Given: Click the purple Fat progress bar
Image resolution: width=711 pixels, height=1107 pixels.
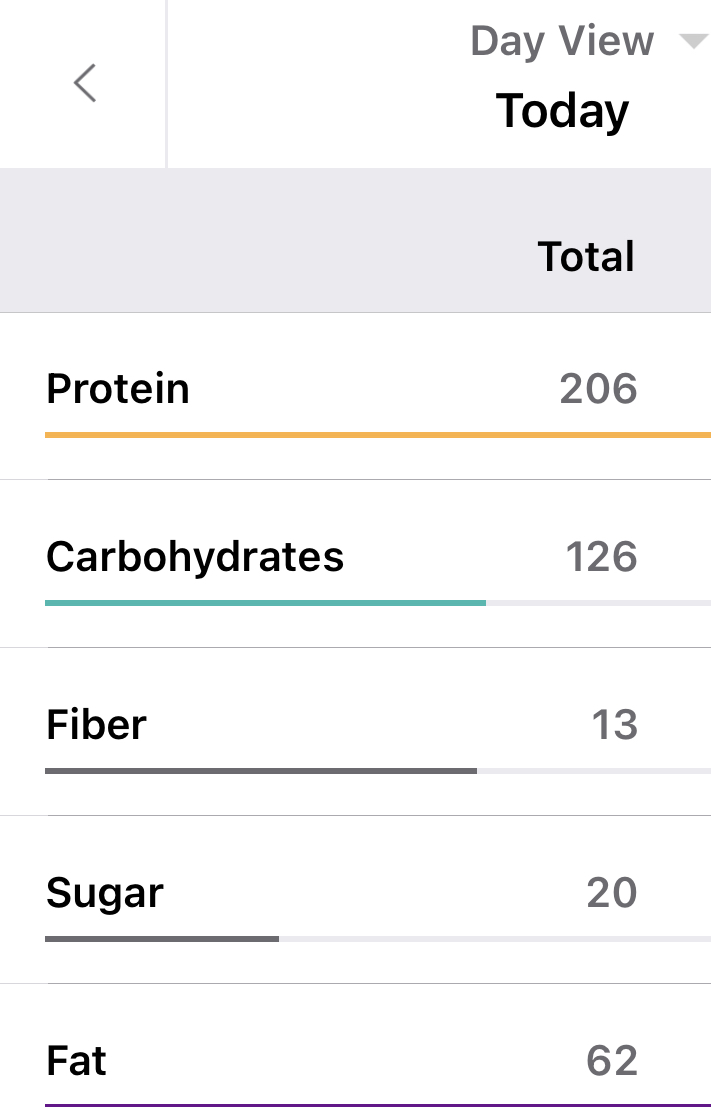Looking at the screenshot, I should click(x=378, y=1104).
